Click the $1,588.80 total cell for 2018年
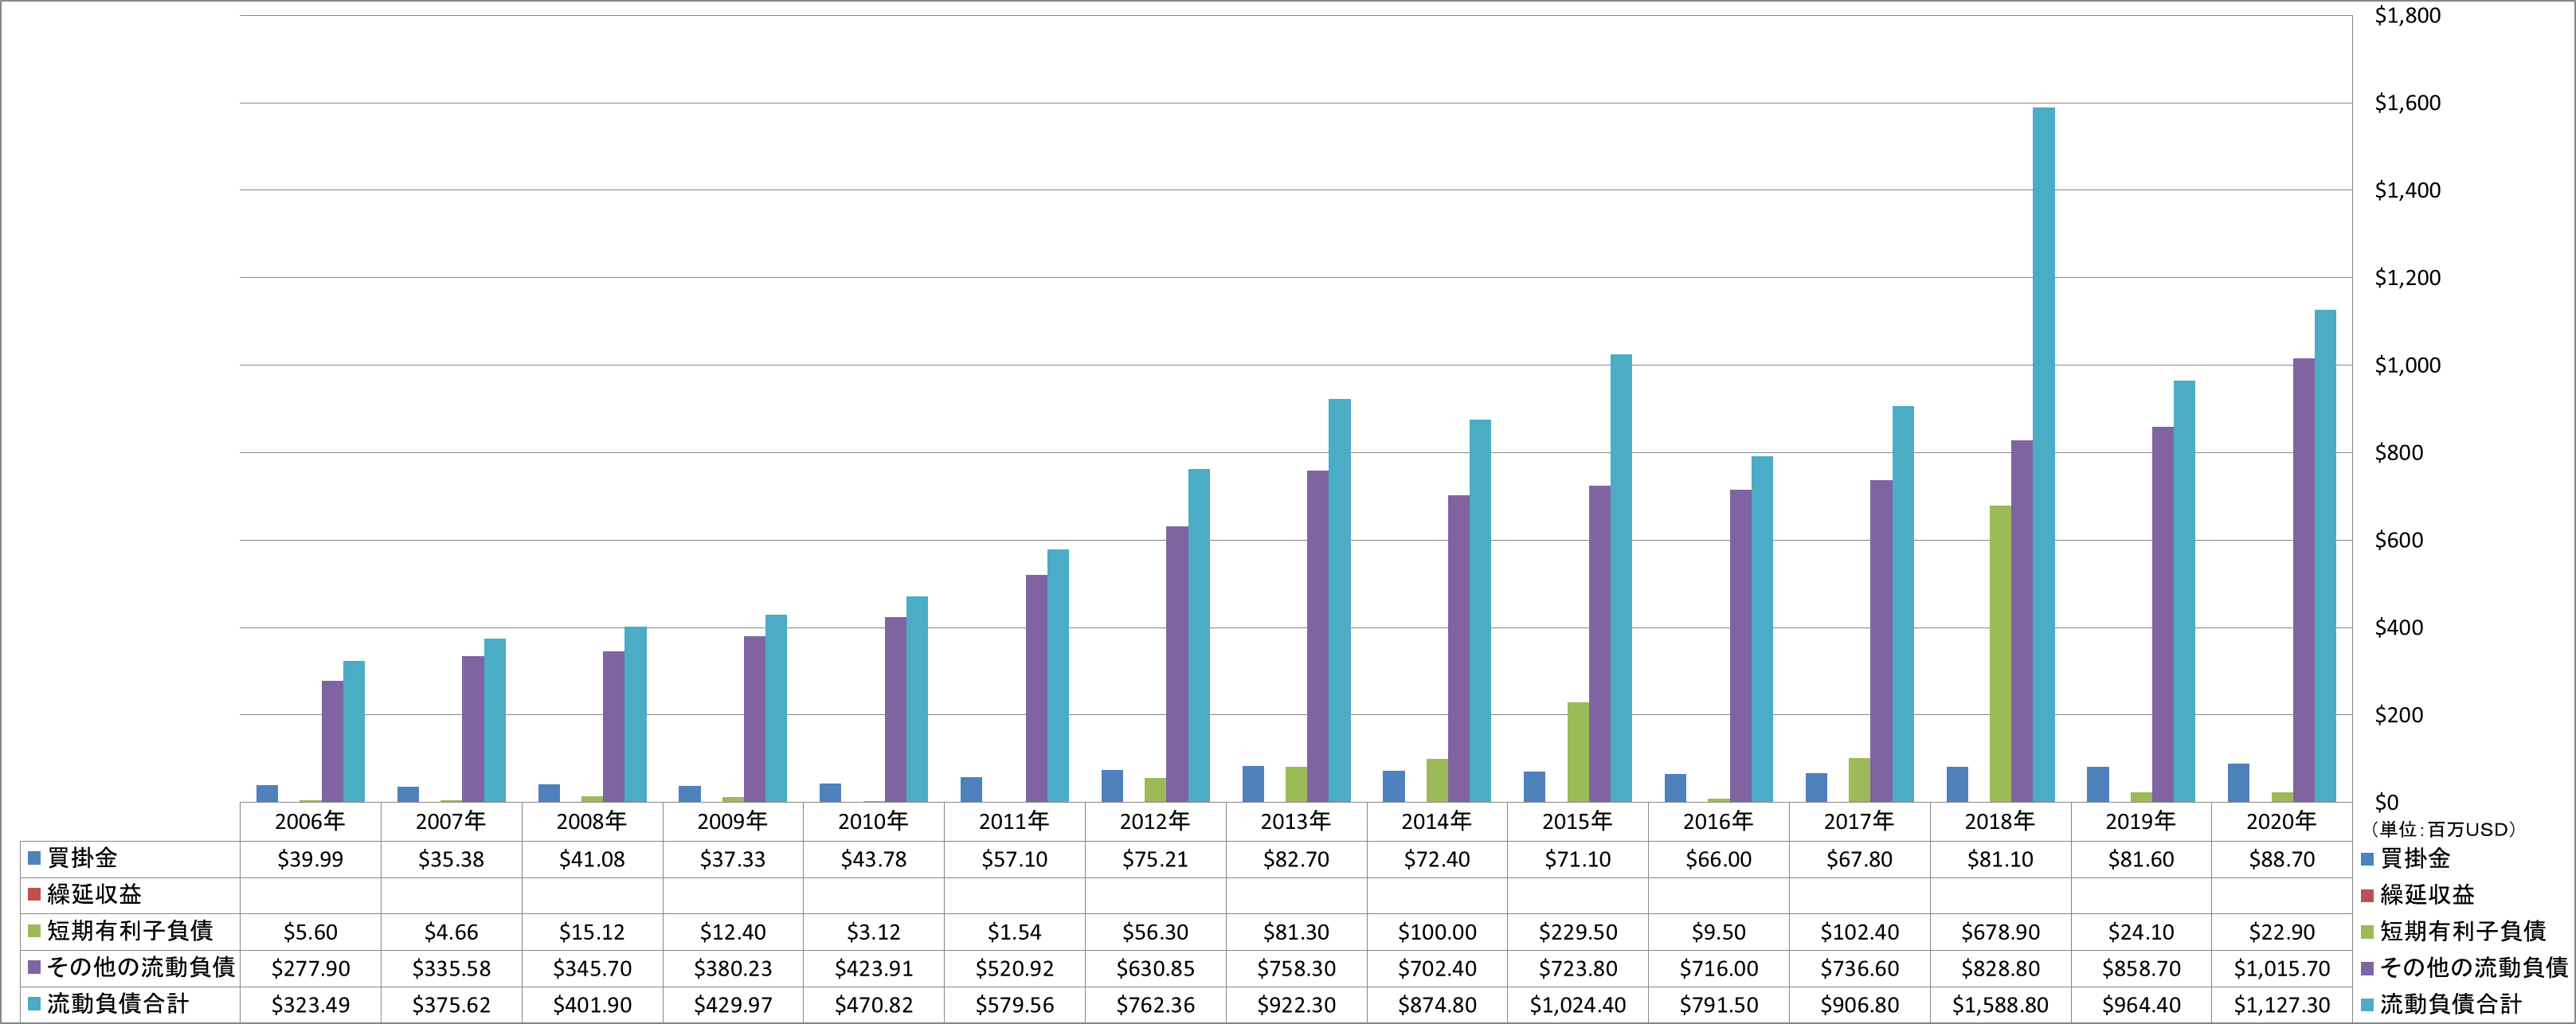 coord(2000,1004)
